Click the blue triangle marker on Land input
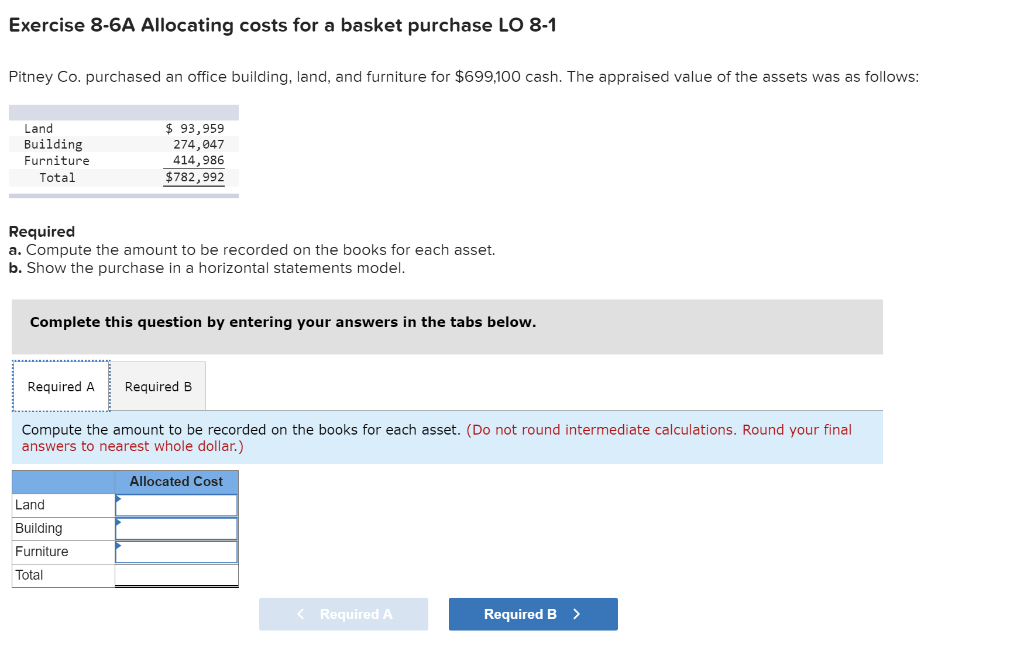1024x651 pixels. (x=120, y=498)
